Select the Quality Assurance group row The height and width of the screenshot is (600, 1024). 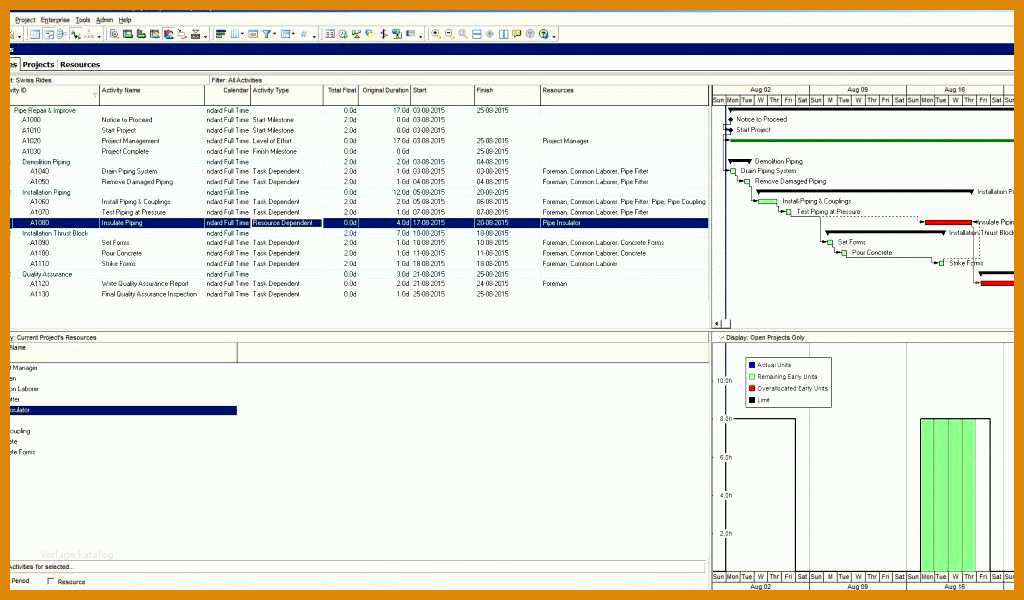point(358,274)
